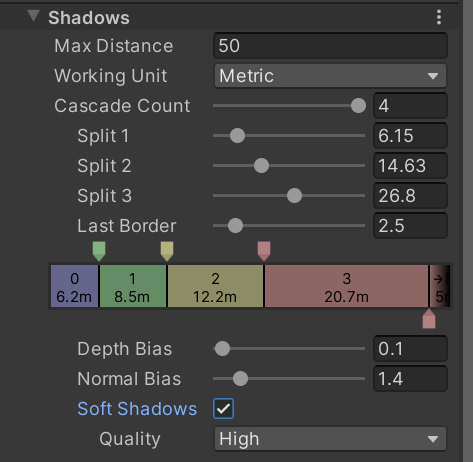Click the Depth Bias value field 0.1
This screenshot has height=462, width=473.
coord(410,349)
